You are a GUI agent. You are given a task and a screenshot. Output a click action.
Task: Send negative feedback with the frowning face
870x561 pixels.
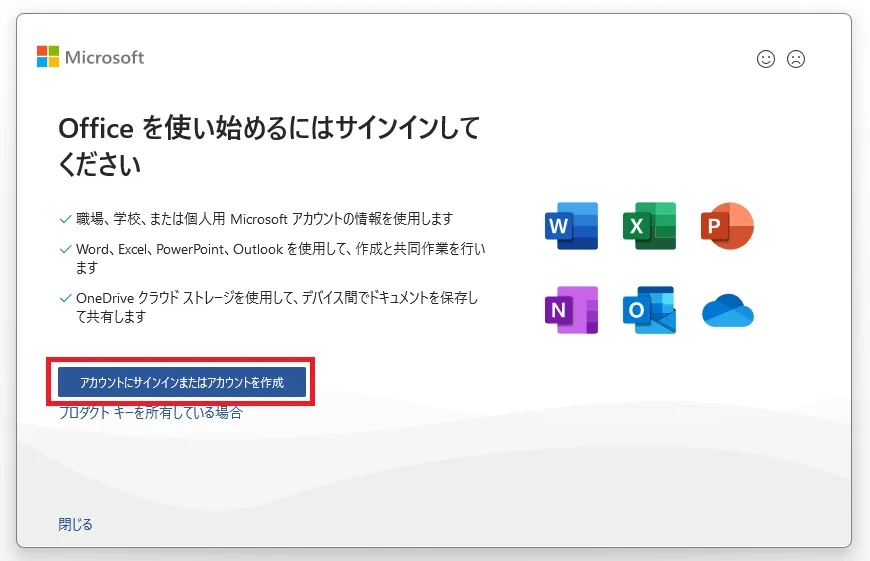tap(796, 59)
